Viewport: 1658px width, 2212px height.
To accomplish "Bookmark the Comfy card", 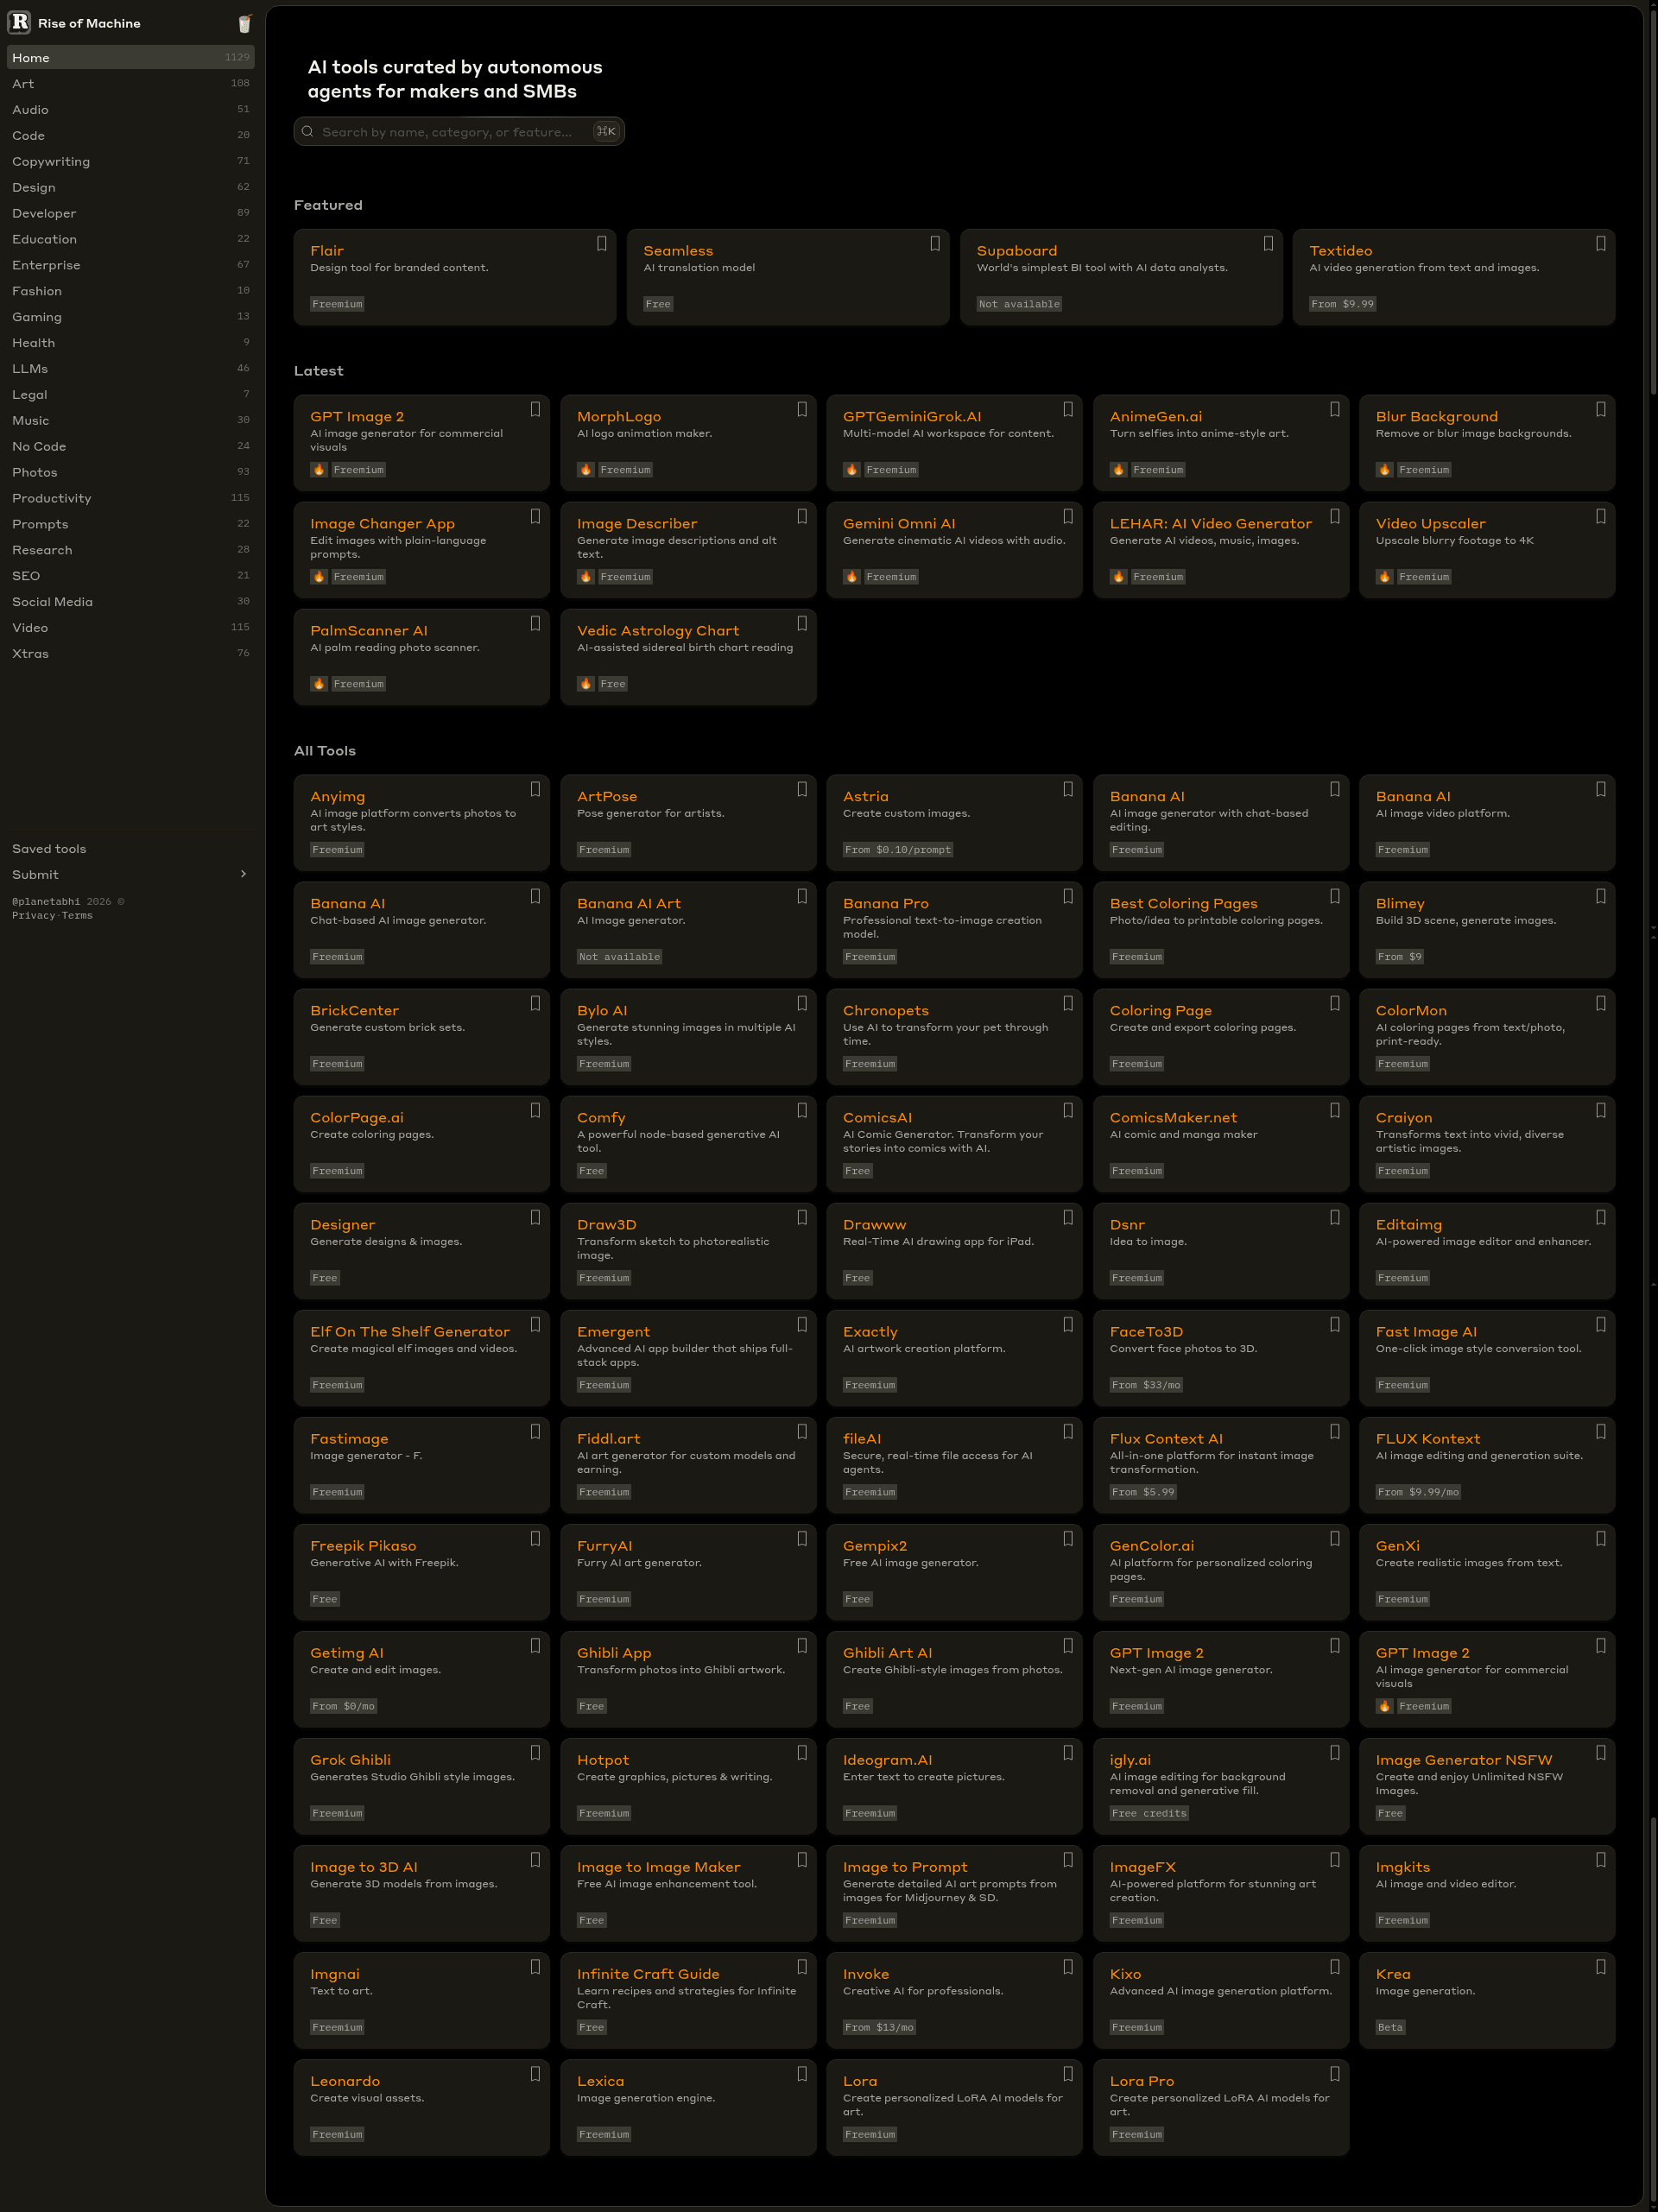I will click(802, 1110).
